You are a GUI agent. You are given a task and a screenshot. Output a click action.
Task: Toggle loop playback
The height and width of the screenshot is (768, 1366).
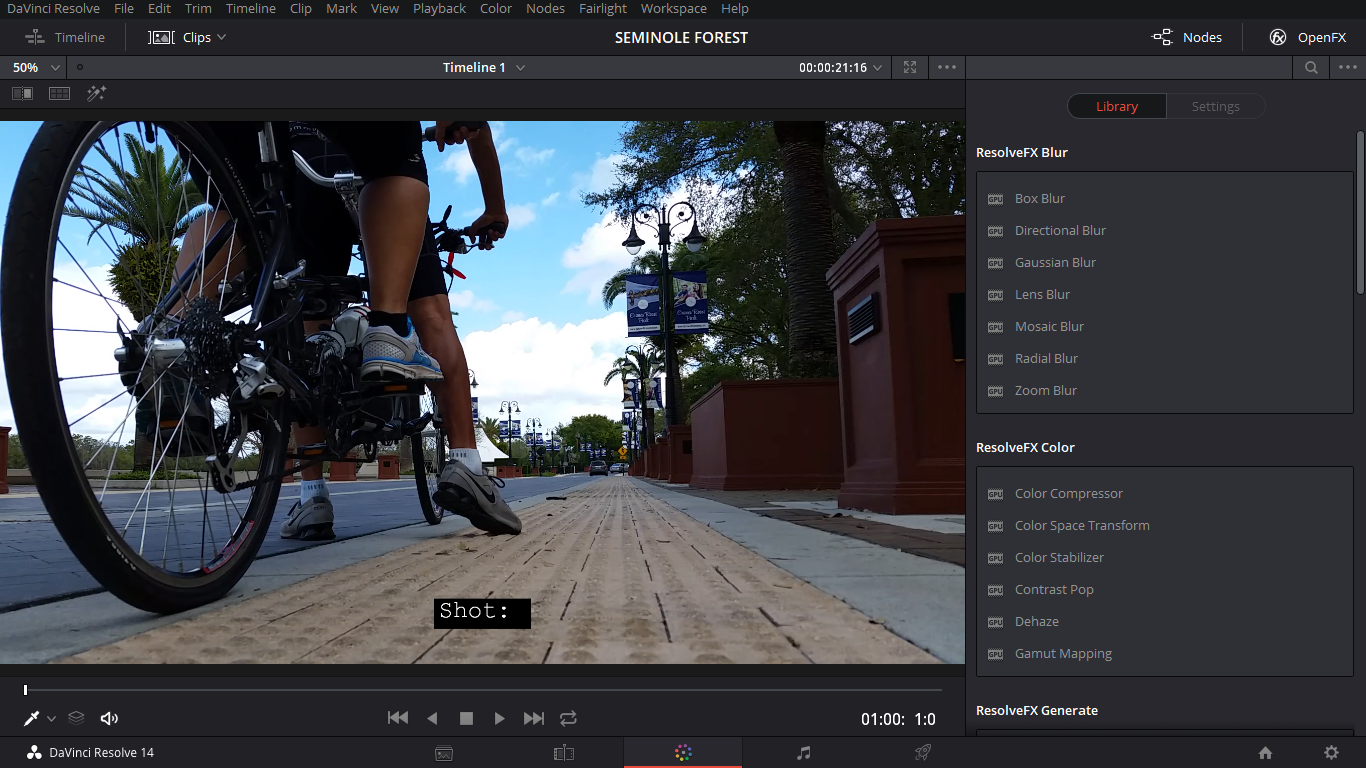coord(568,718)
